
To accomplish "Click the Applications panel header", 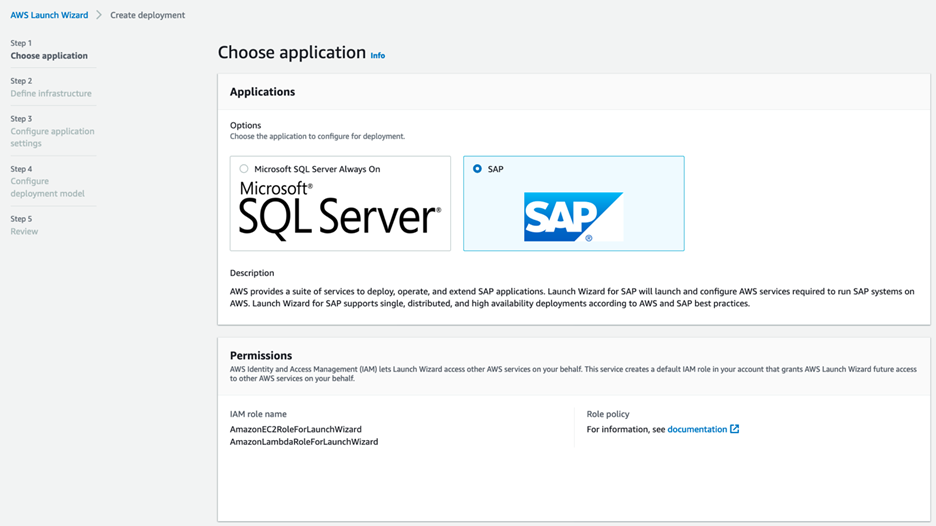I will pyautogui.click(x=263, y=92).
